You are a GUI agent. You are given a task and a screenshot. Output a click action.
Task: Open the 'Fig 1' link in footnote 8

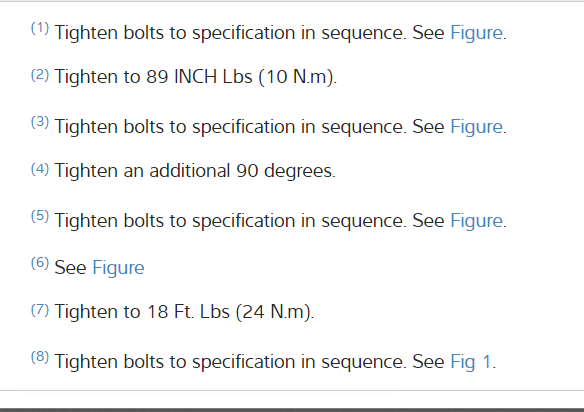coord(471,362)
